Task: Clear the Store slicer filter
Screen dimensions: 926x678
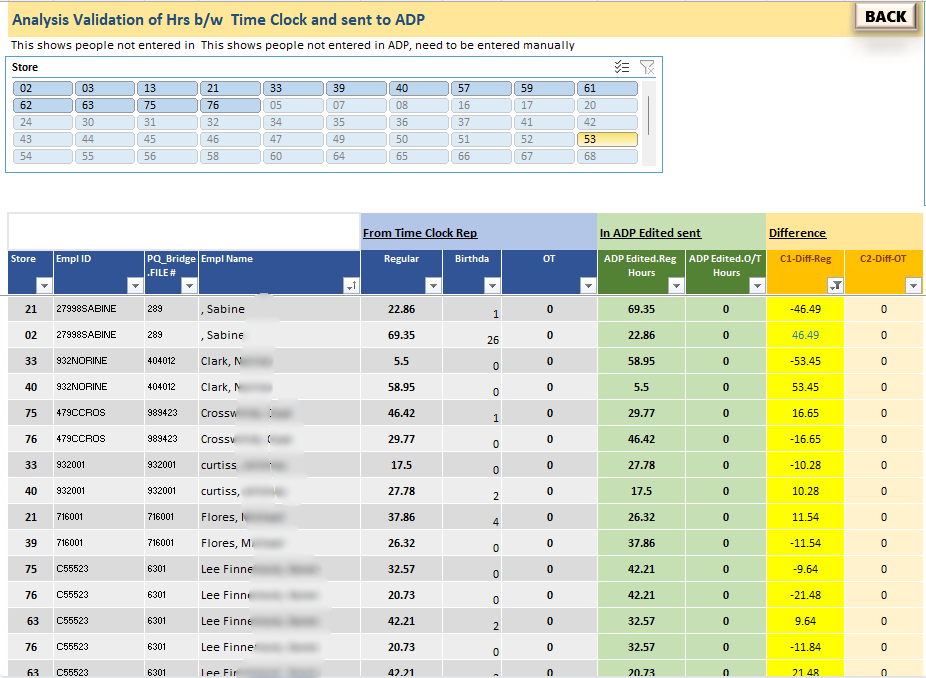Action: point(647,67)
